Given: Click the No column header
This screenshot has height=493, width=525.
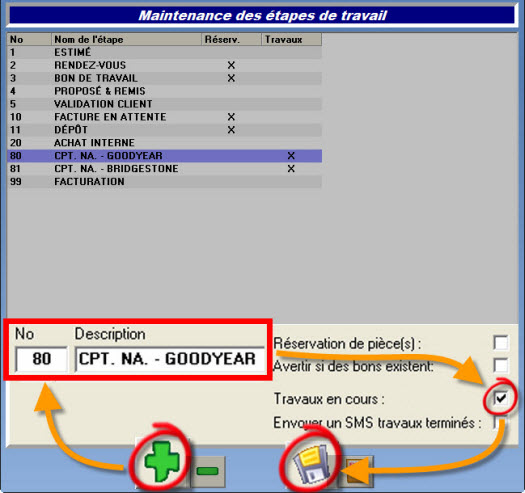Looking at the screenshot, I should tap(29, 40).
